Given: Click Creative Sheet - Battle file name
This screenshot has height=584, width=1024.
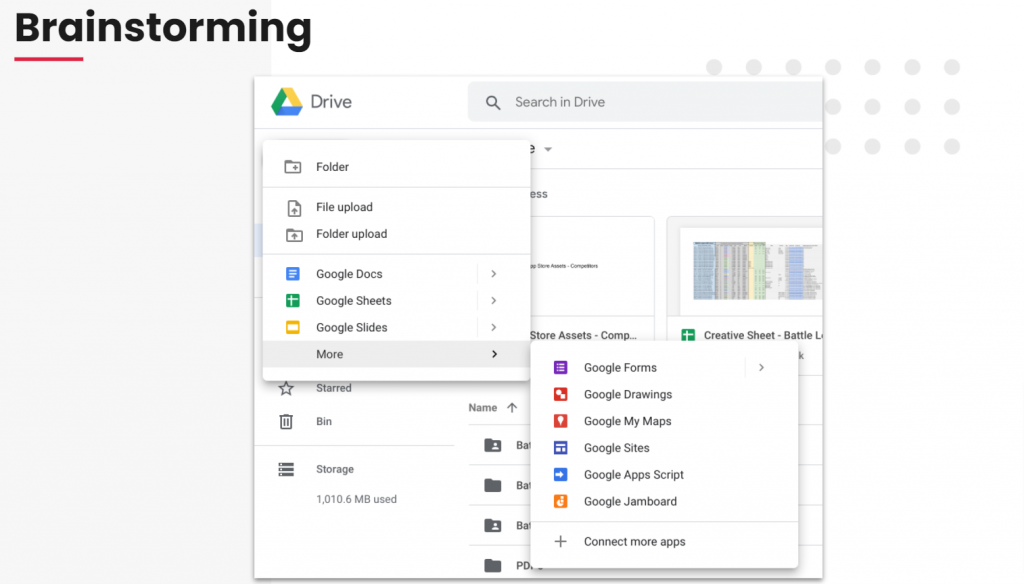Looking at the screenshot, I should click(x=763, y=335).
